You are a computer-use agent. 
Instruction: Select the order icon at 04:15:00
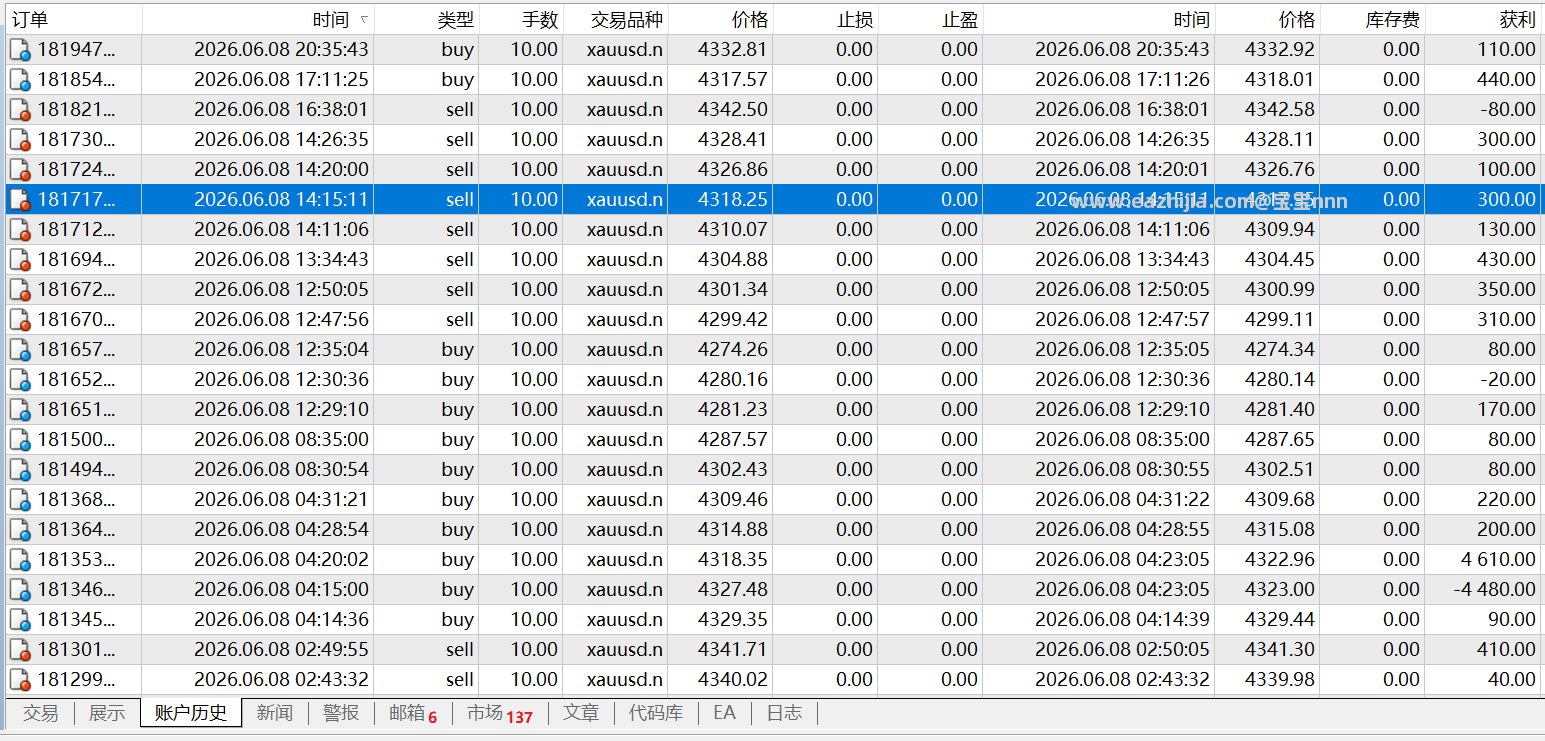point(19,590)
